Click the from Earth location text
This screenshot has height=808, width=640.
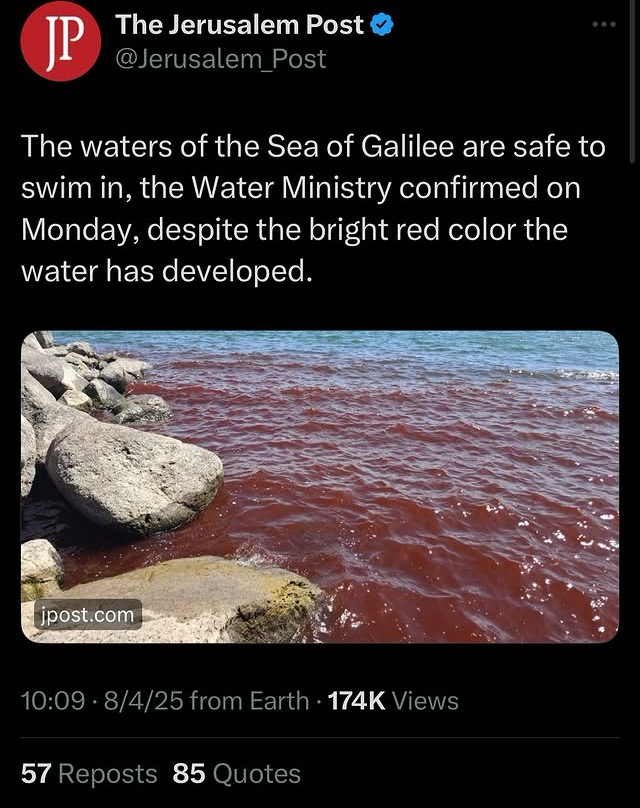pyautogui.click(x=249, y=701)
